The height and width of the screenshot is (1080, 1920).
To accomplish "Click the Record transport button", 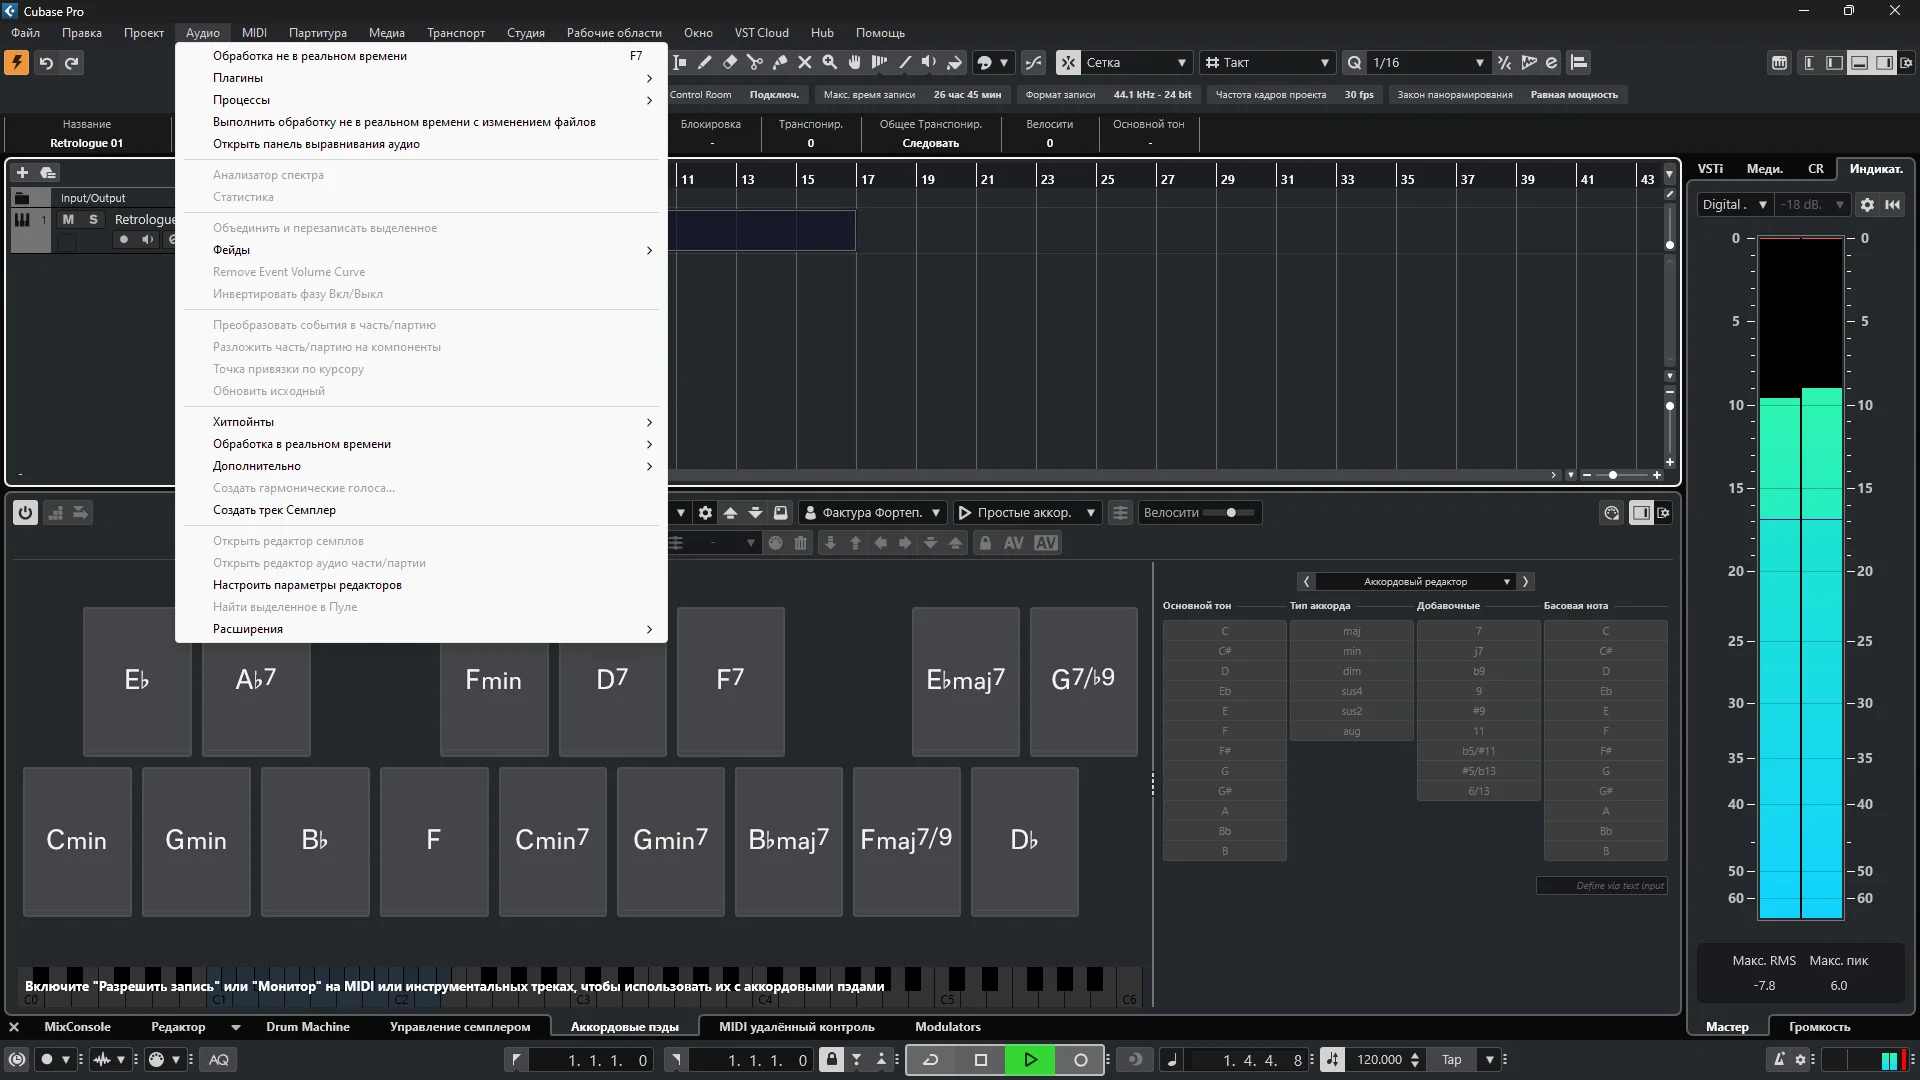I will 1080,1060.
